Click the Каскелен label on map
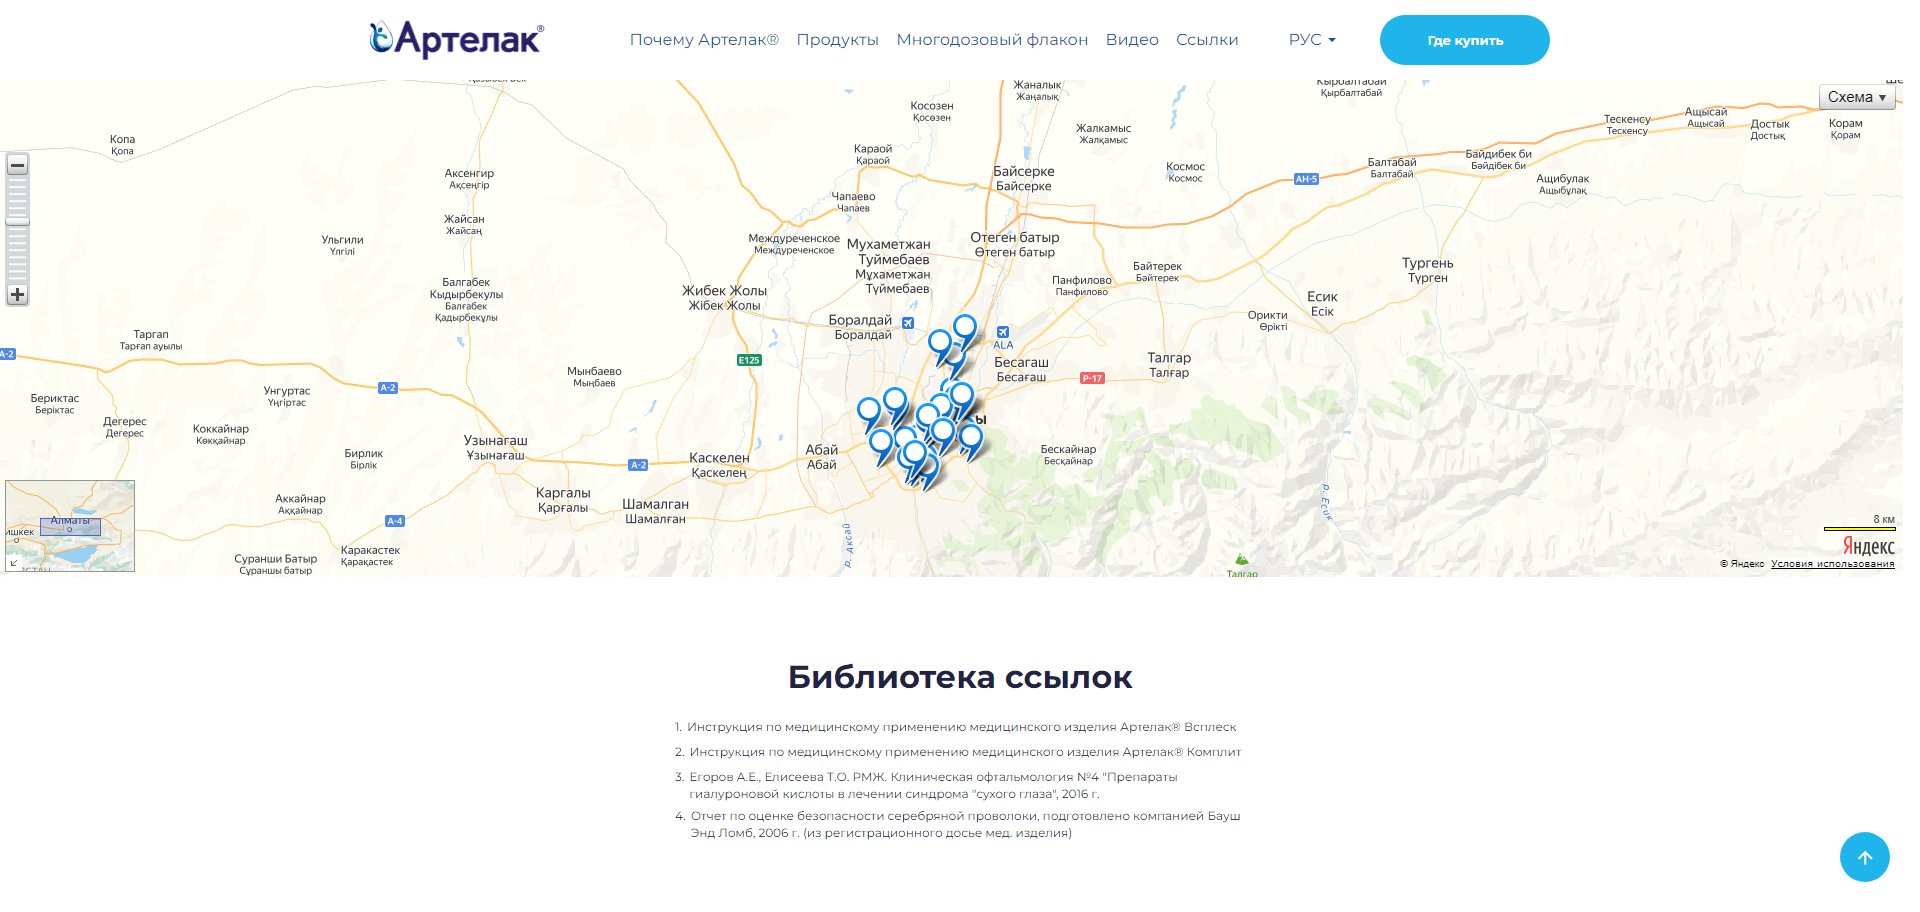1920x912 pixels. click(719, 465)
